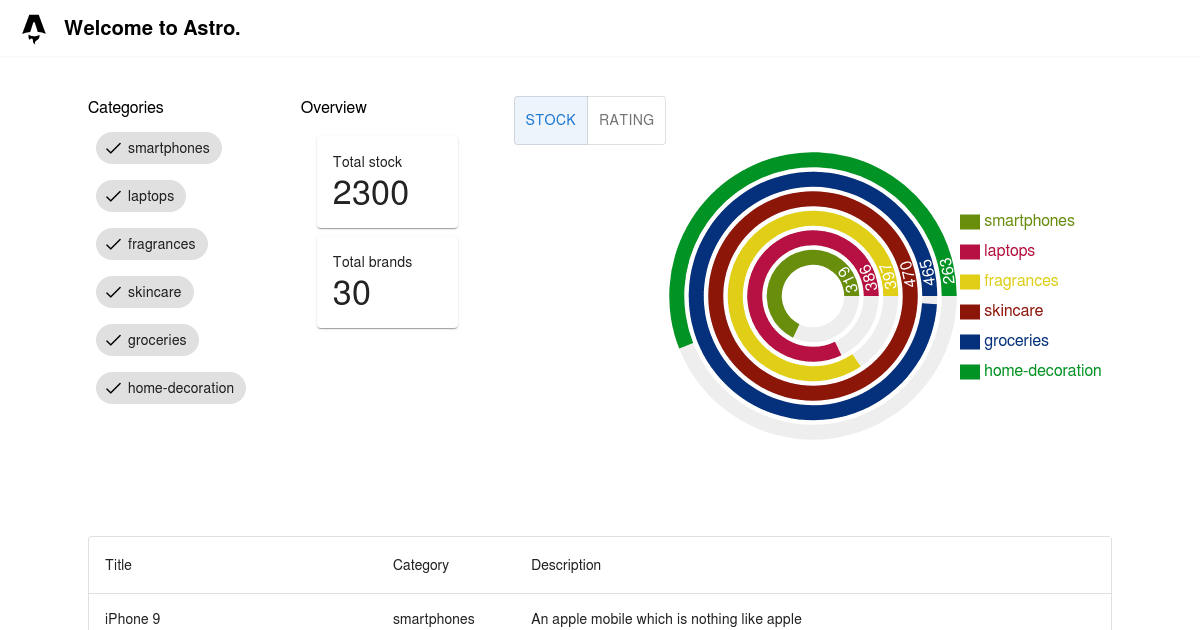This screenshot has width=1200, height=630.
Task: Toggle the groceries category filter
Action: click(x=147, y=340)
